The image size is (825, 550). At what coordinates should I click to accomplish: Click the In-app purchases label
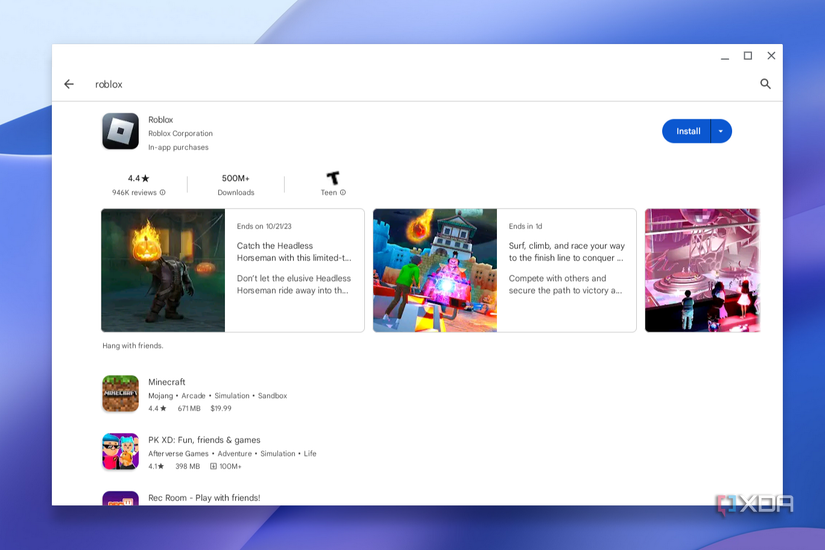178,147
